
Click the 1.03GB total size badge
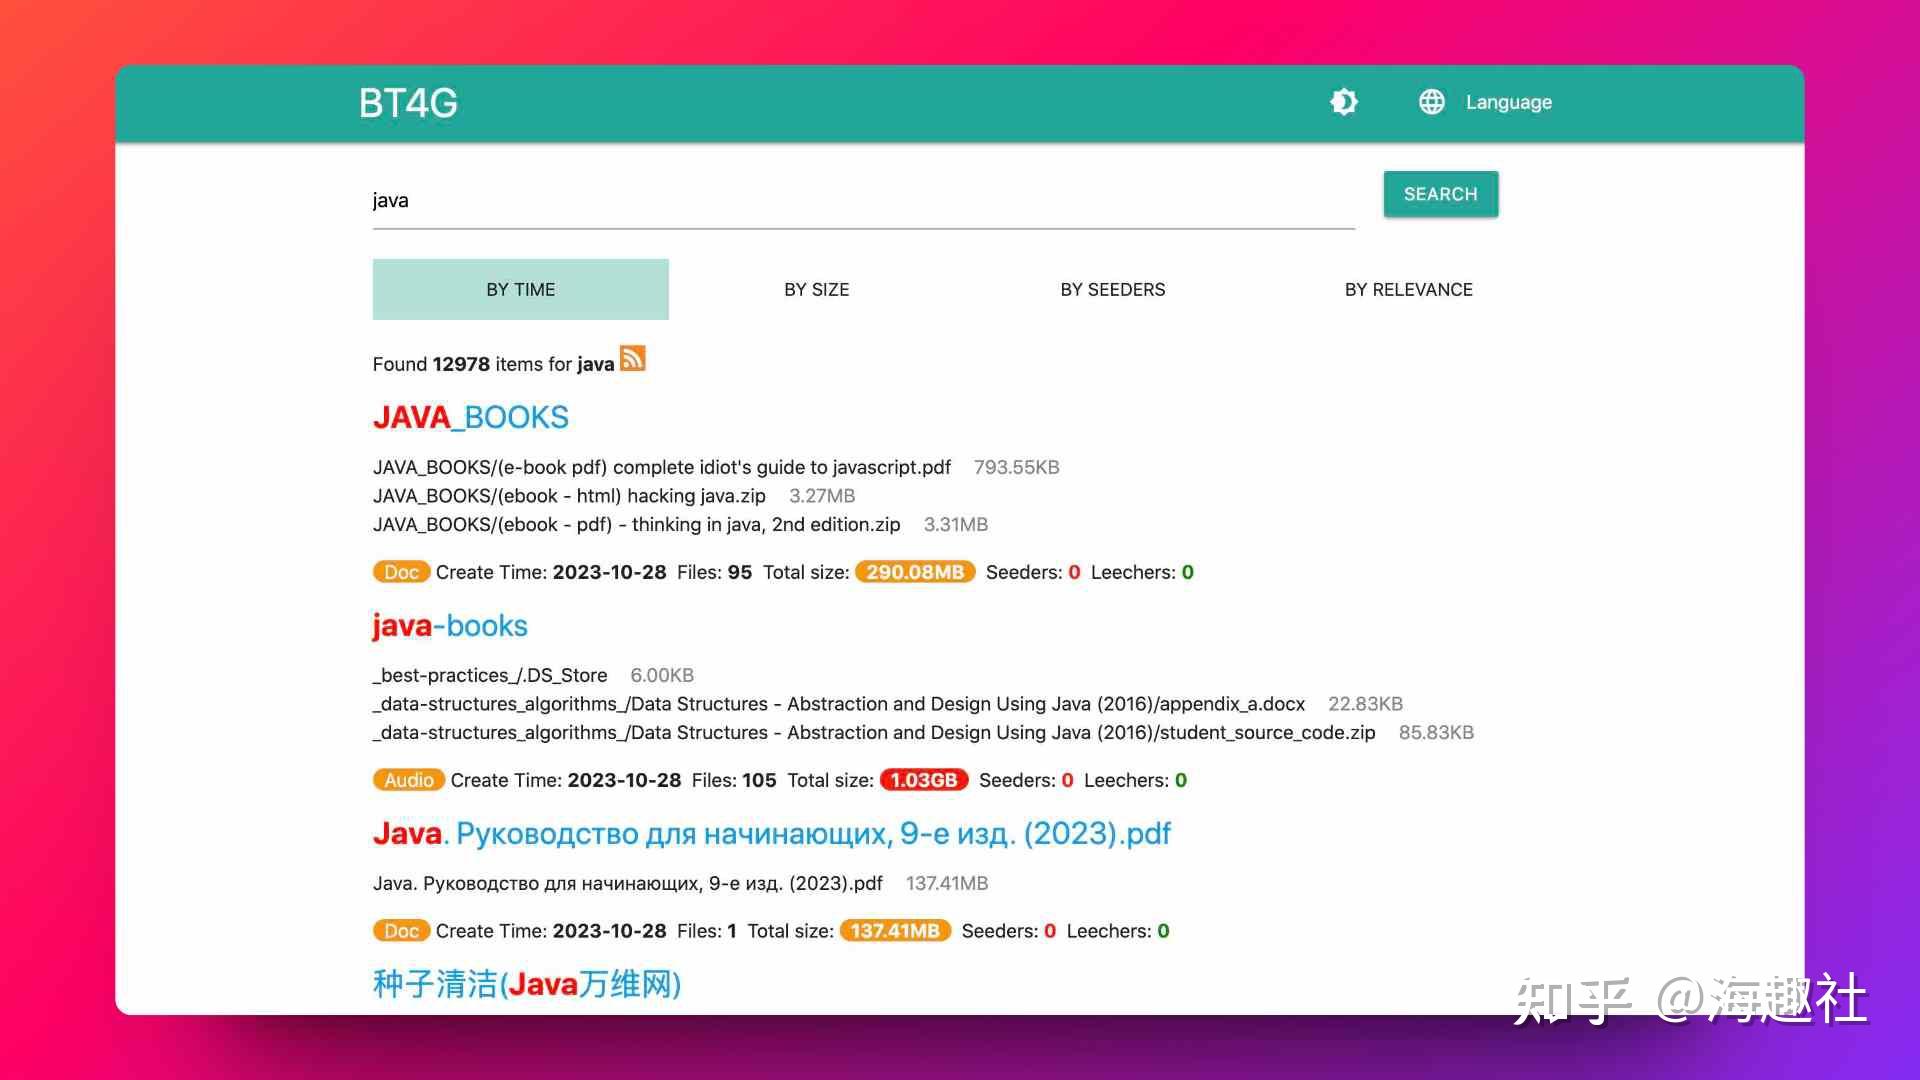pyautogui.click(x=923, y=780)
